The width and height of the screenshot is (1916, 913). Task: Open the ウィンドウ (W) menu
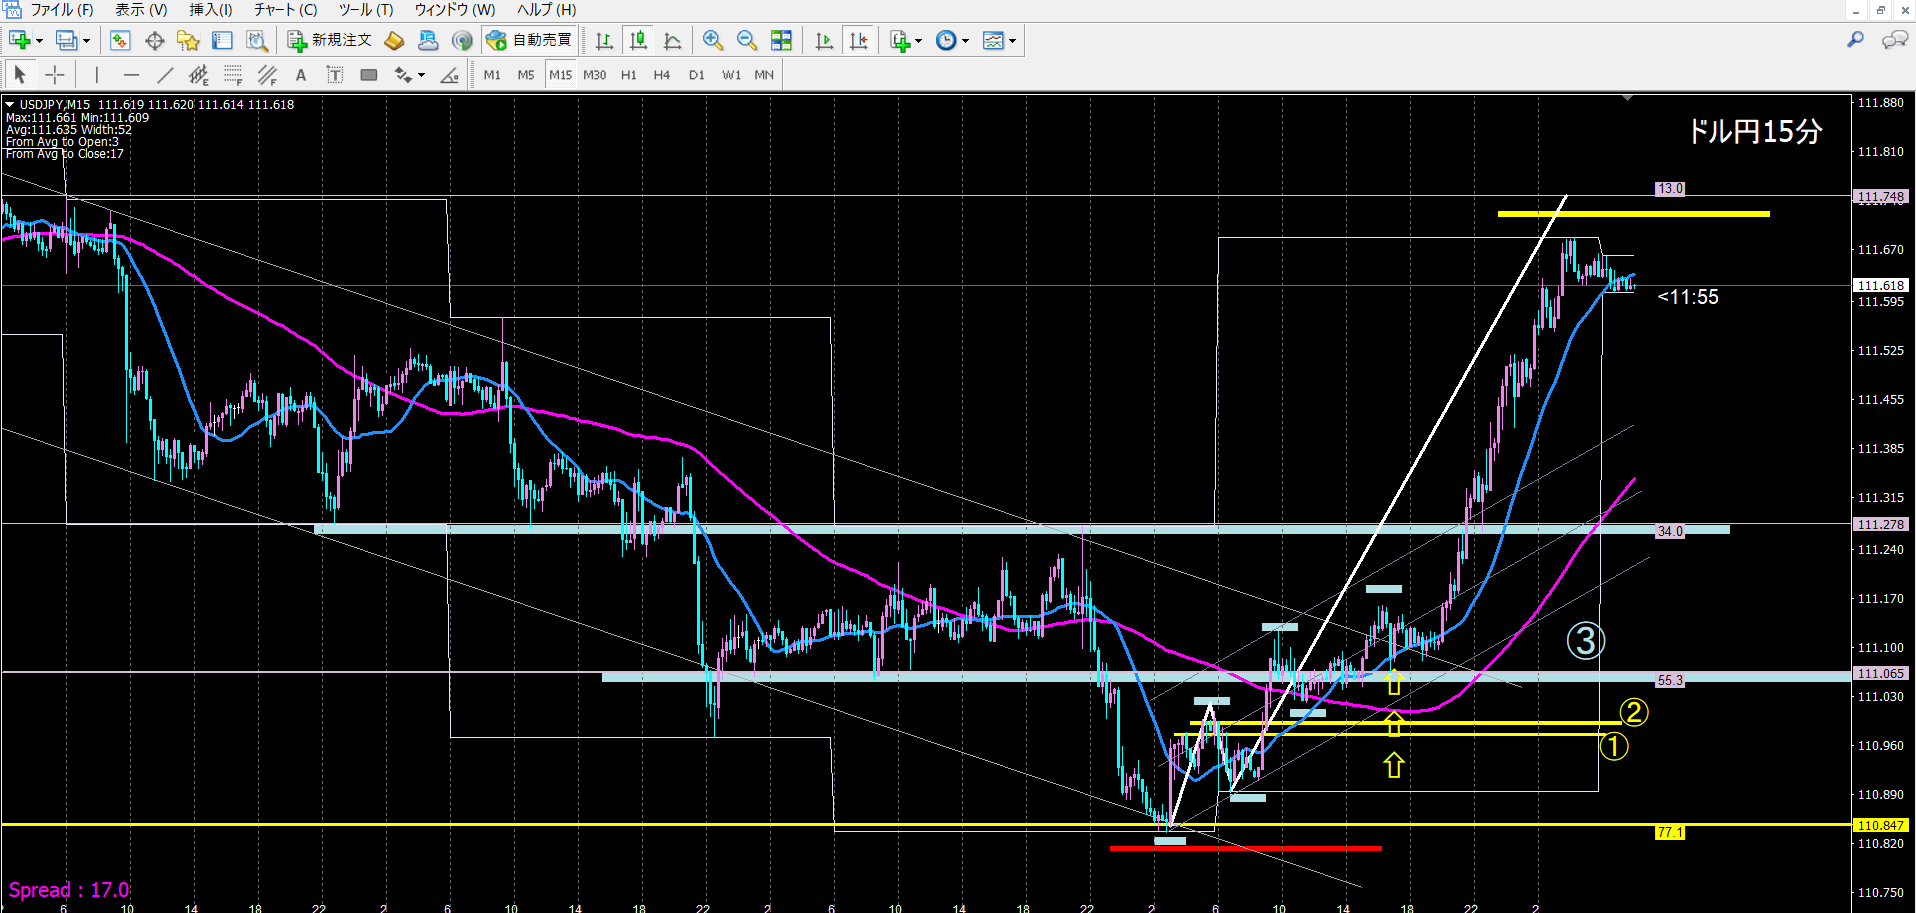point(455,10)
